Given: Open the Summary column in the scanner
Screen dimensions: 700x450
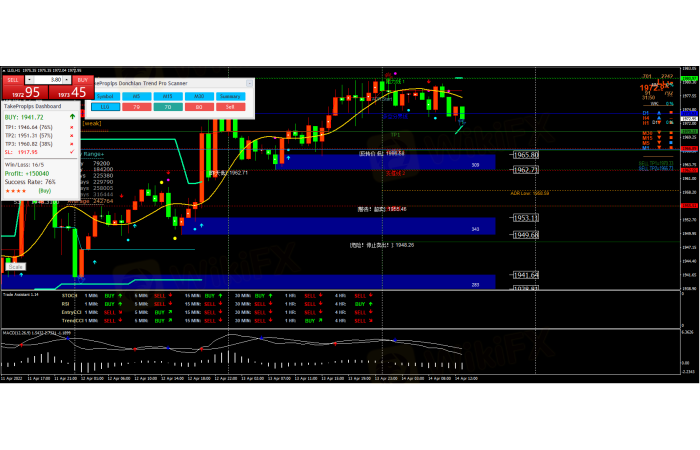Looking at the screenshot, I should coord(229,95).
